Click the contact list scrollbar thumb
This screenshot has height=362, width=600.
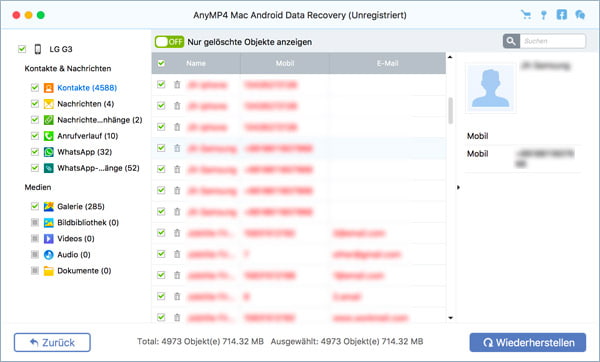coord(450,111)
